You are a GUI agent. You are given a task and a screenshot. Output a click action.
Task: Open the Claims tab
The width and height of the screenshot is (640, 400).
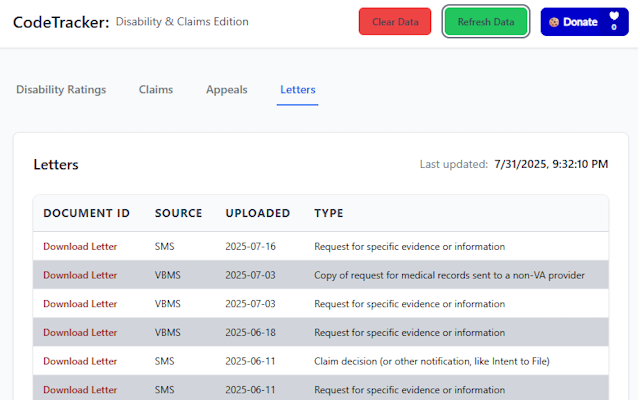click(156, 89)
